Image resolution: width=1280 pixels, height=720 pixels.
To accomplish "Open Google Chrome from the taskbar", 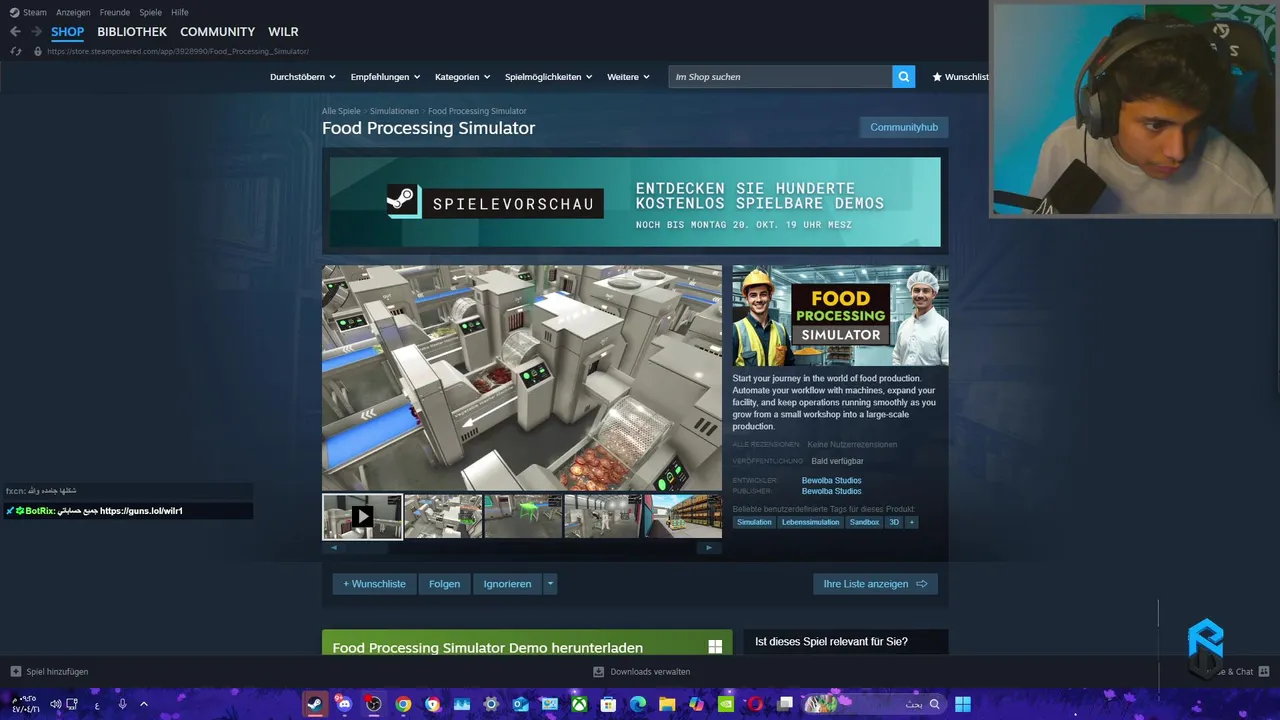I will click(403, 704).
